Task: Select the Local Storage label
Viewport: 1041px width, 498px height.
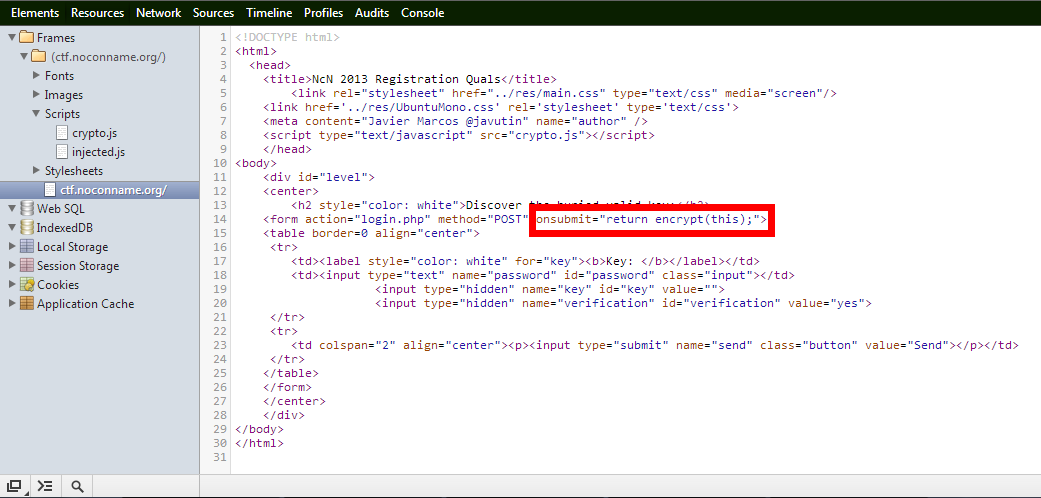Action: click(72, 246)
